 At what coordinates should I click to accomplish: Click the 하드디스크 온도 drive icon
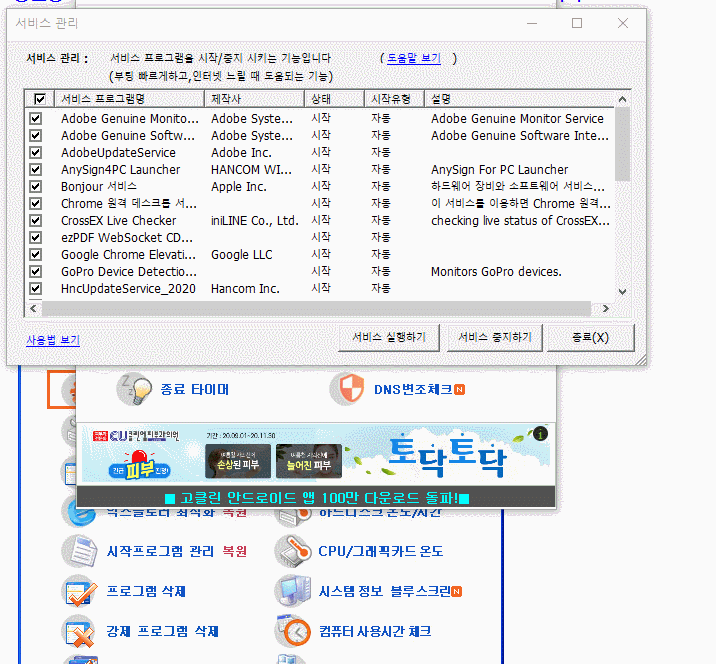point(293,517)
